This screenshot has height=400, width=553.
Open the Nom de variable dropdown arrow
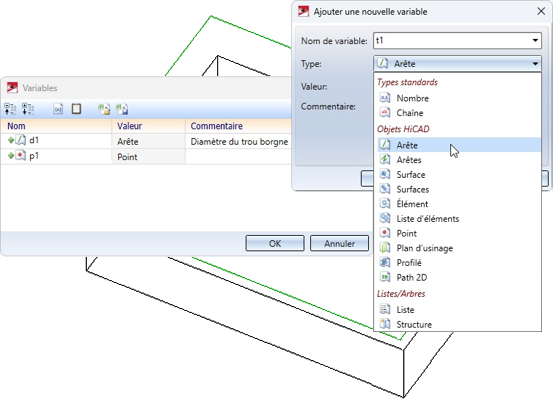tap(535, 41)
